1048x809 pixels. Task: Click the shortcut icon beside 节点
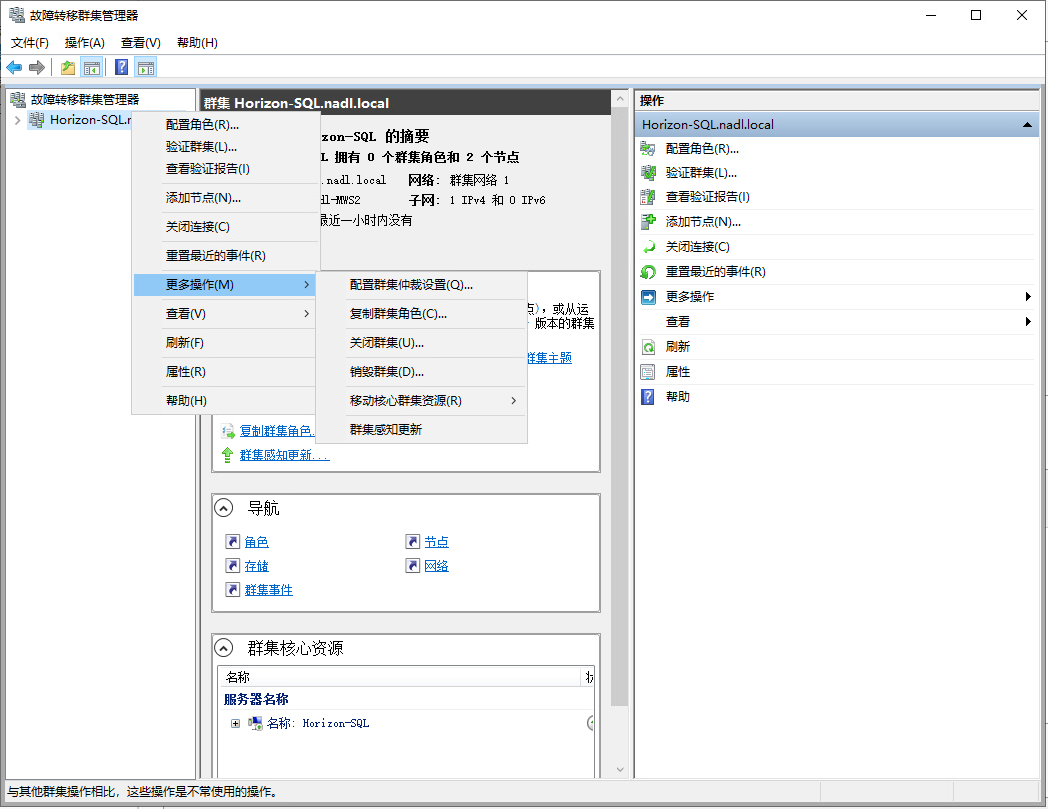[x=412, y=542]
